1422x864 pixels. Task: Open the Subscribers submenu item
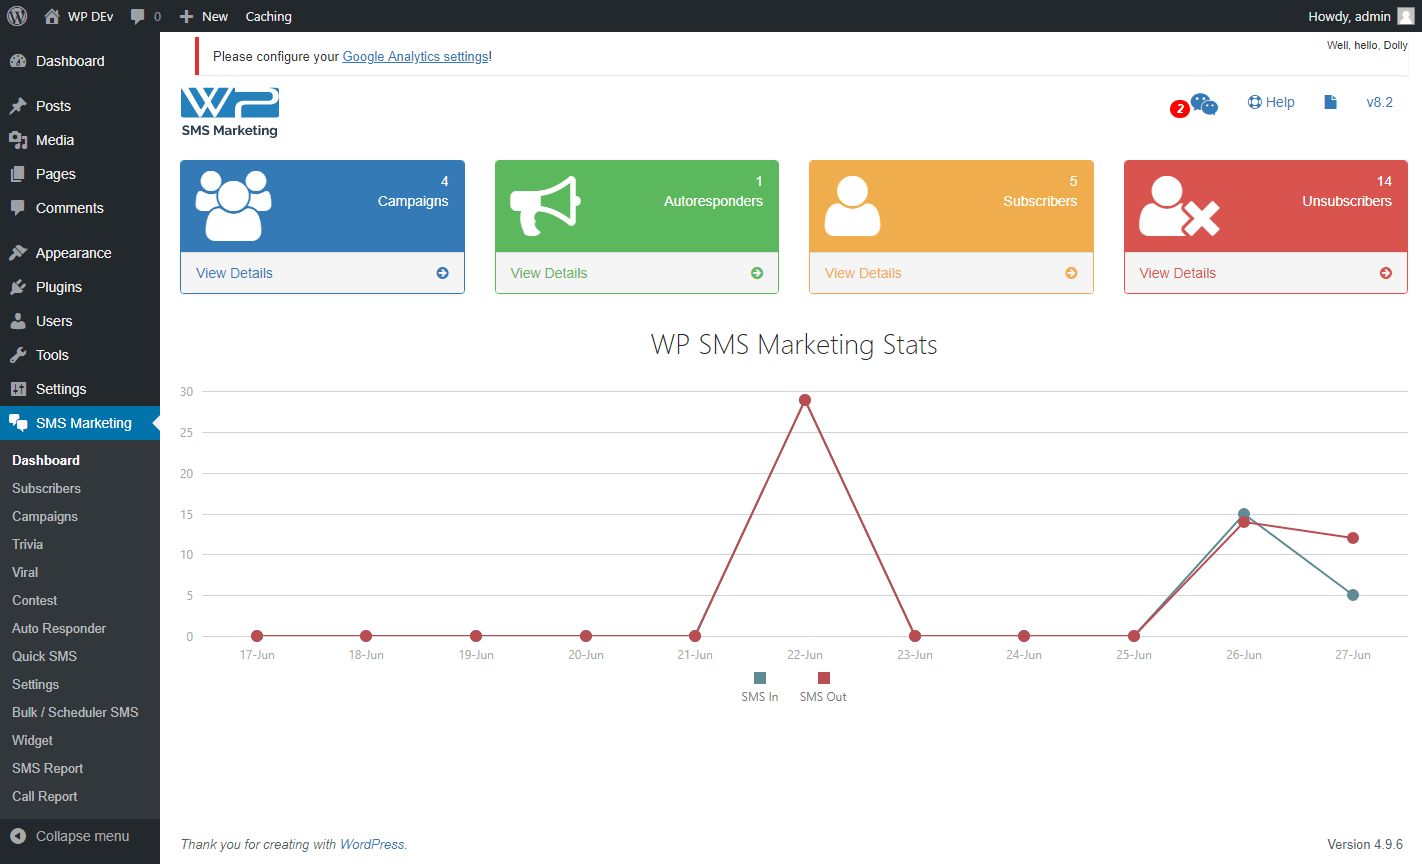point(46,488)
